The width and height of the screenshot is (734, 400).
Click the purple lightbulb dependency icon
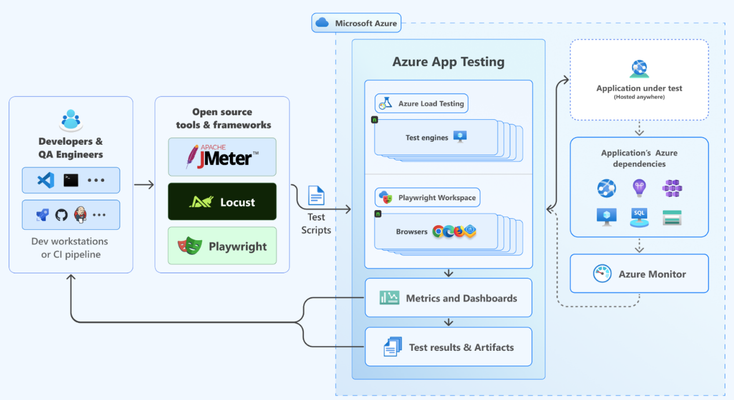click(x=639, y=188)
